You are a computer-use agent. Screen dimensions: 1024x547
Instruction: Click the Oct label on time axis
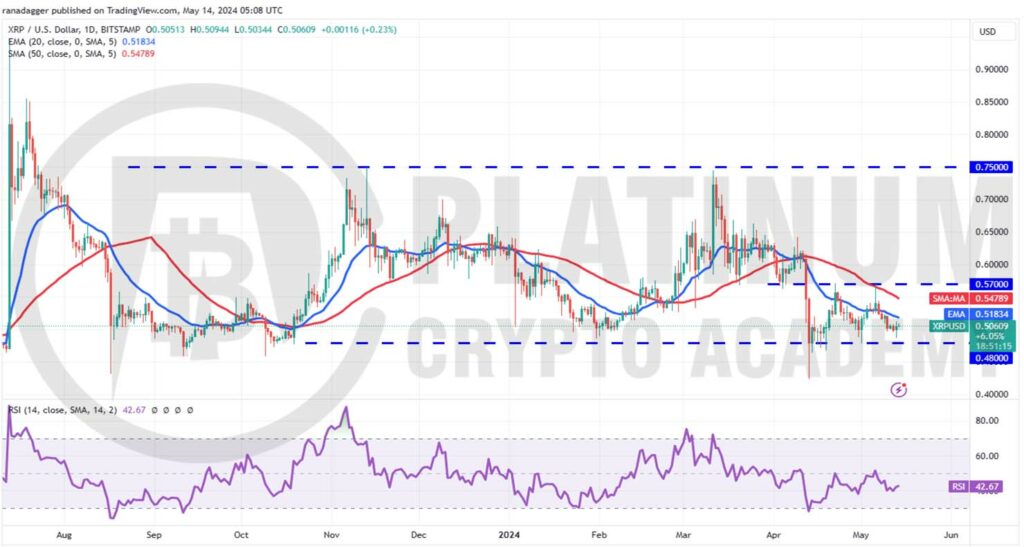tap(241, 535)
